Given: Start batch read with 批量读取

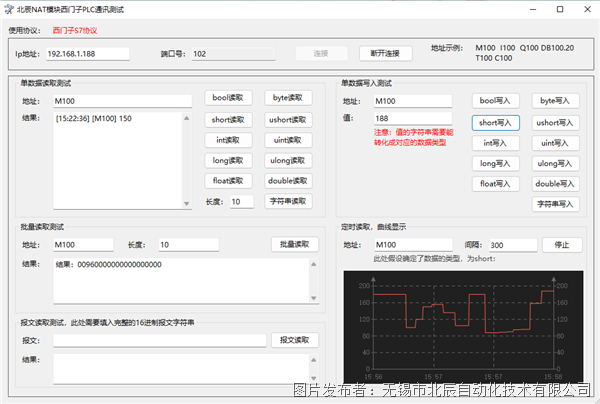Looking at the screenshot, I should [x=294, y=244].
